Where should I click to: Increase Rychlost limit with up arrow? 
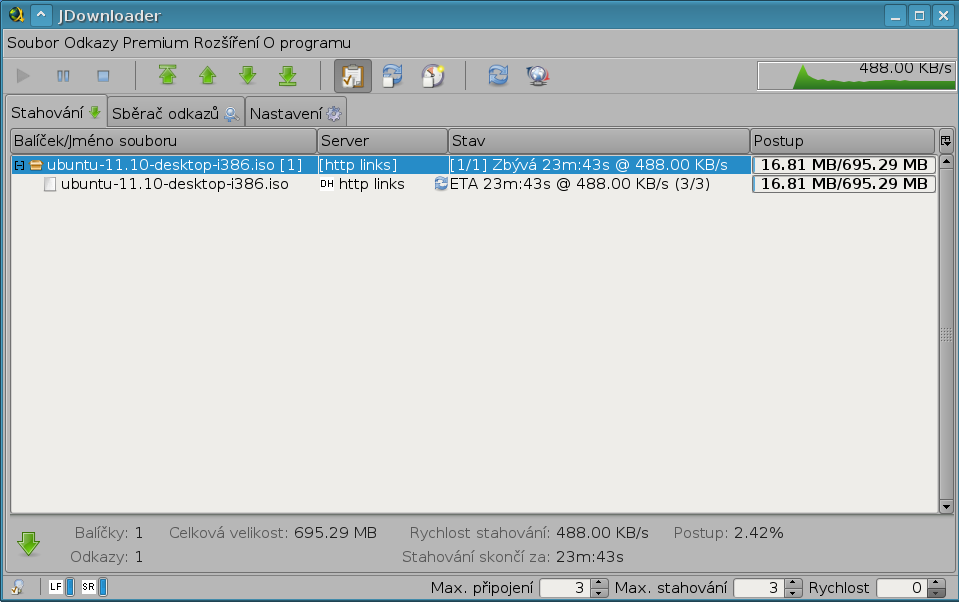coord(936,584)
